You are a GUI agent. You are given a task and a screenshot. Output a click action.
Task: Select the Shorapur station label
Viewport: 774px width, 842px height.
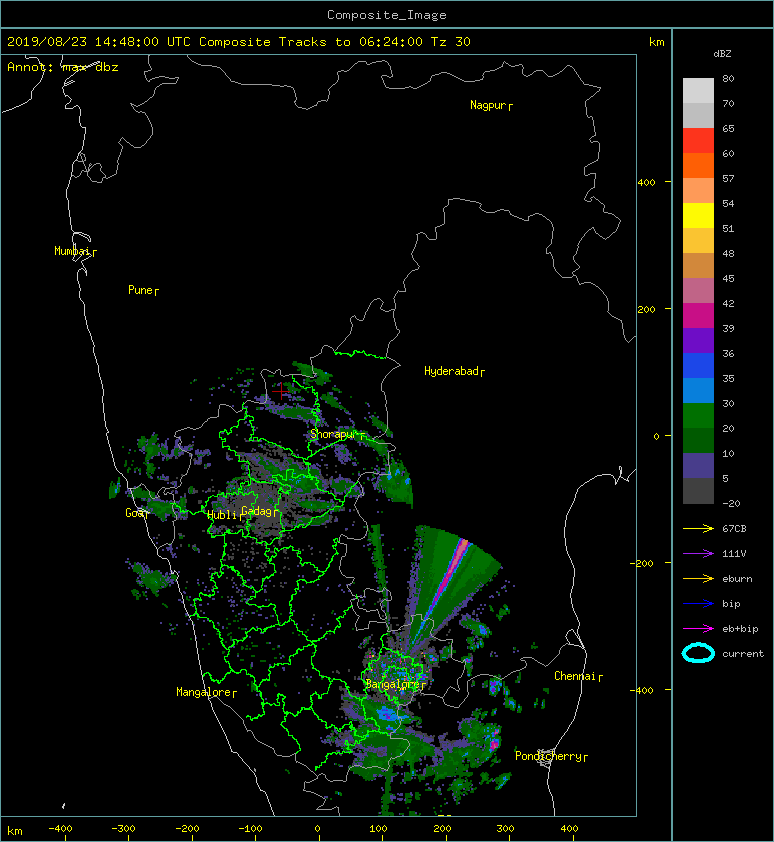(337, 434)
